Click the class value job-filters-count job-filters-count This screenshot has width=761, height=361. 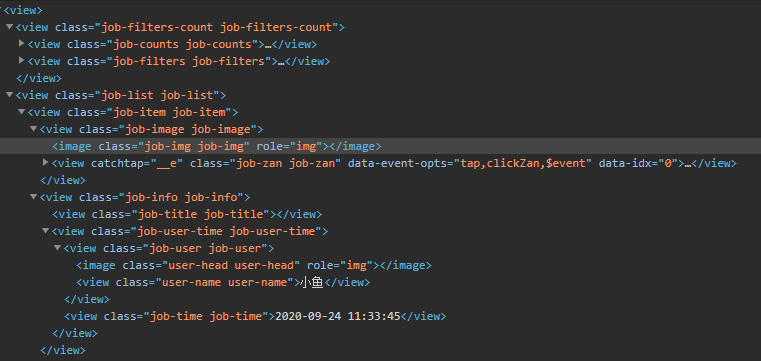pos(216,27)
